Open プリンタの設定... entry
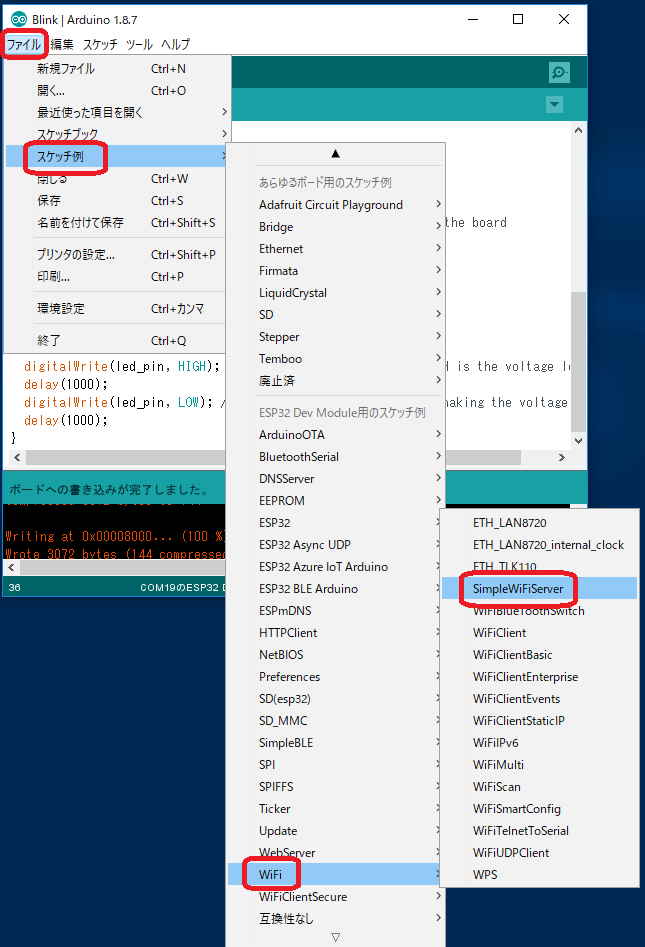Viewport: 645px width, 947px height. pos(115,255)
